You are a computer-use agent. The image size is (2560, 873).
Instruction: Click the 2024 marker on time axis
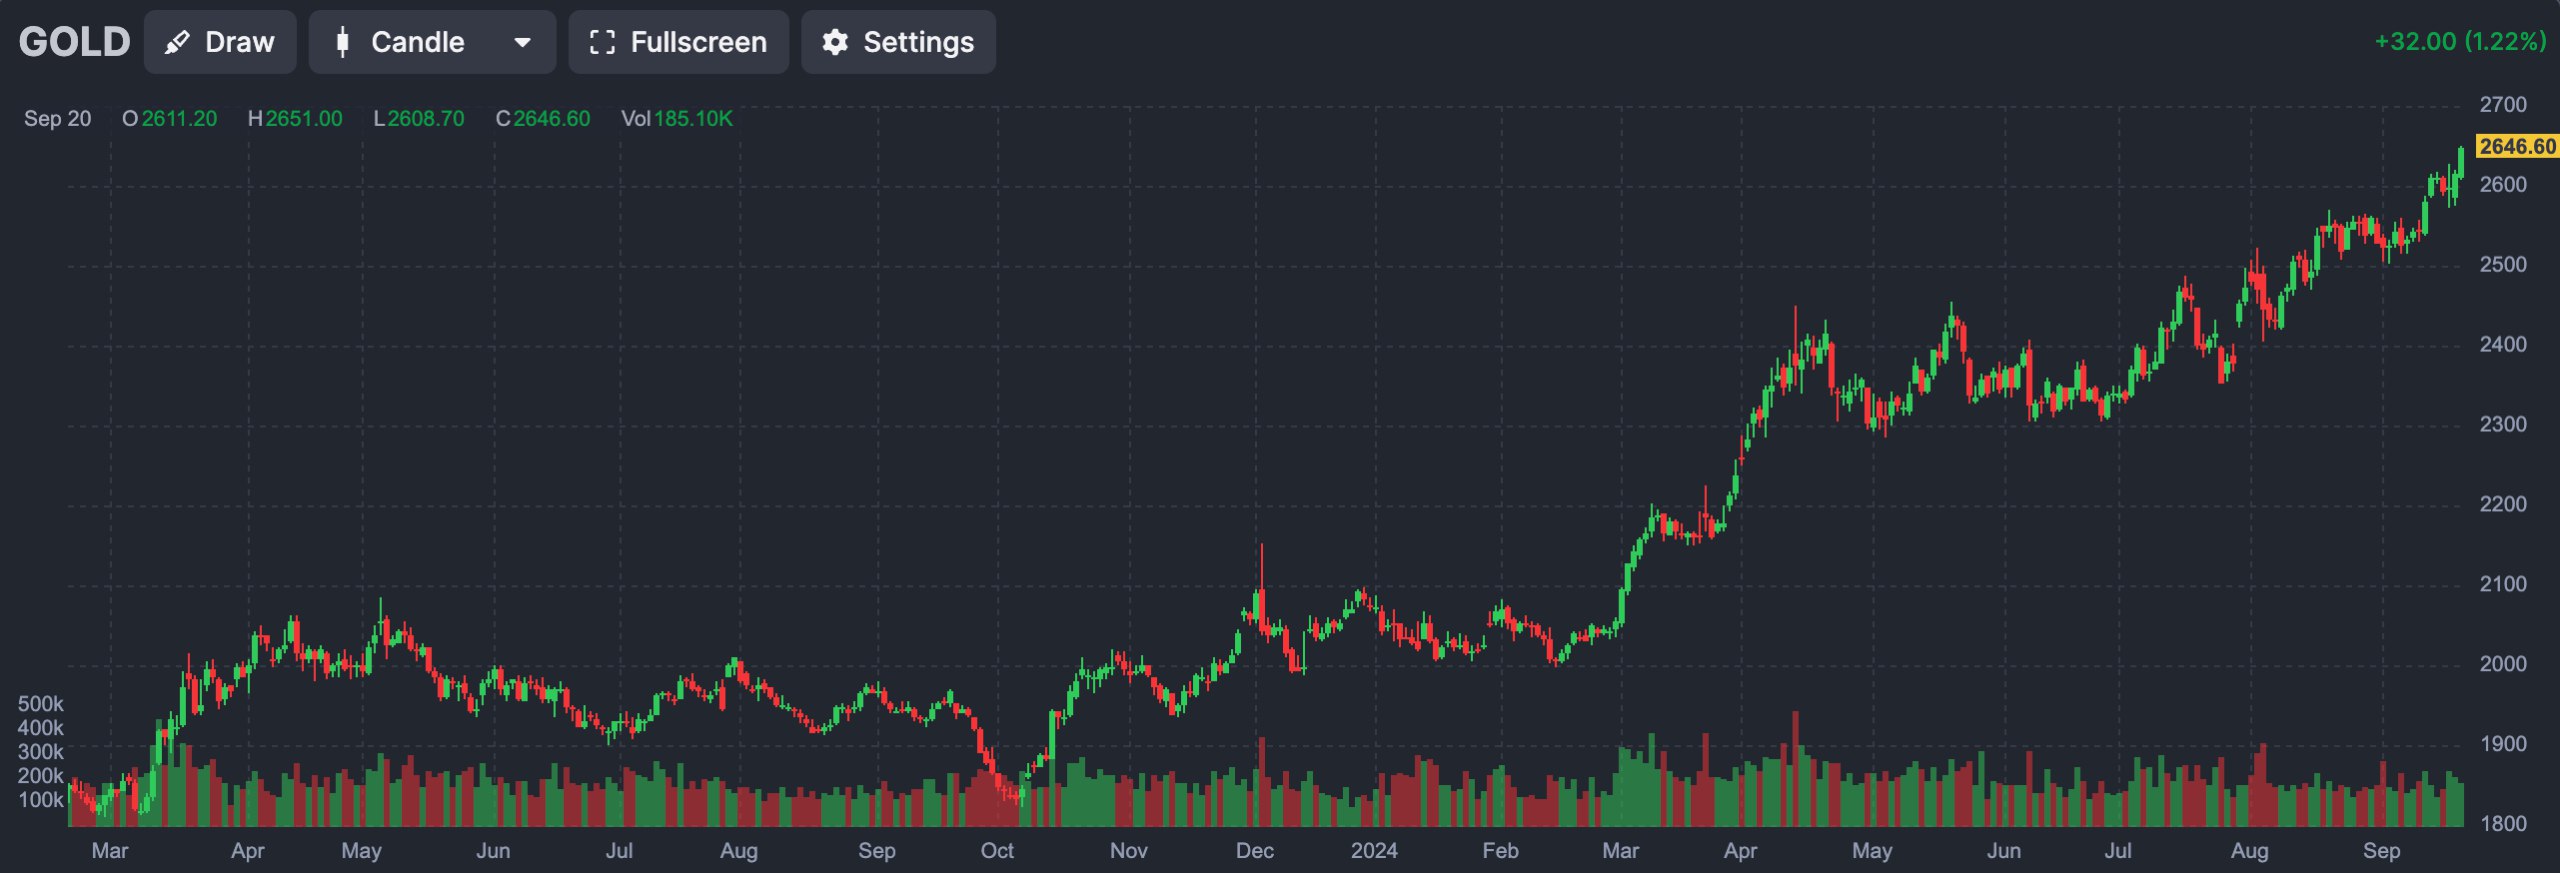[1374, 850]
